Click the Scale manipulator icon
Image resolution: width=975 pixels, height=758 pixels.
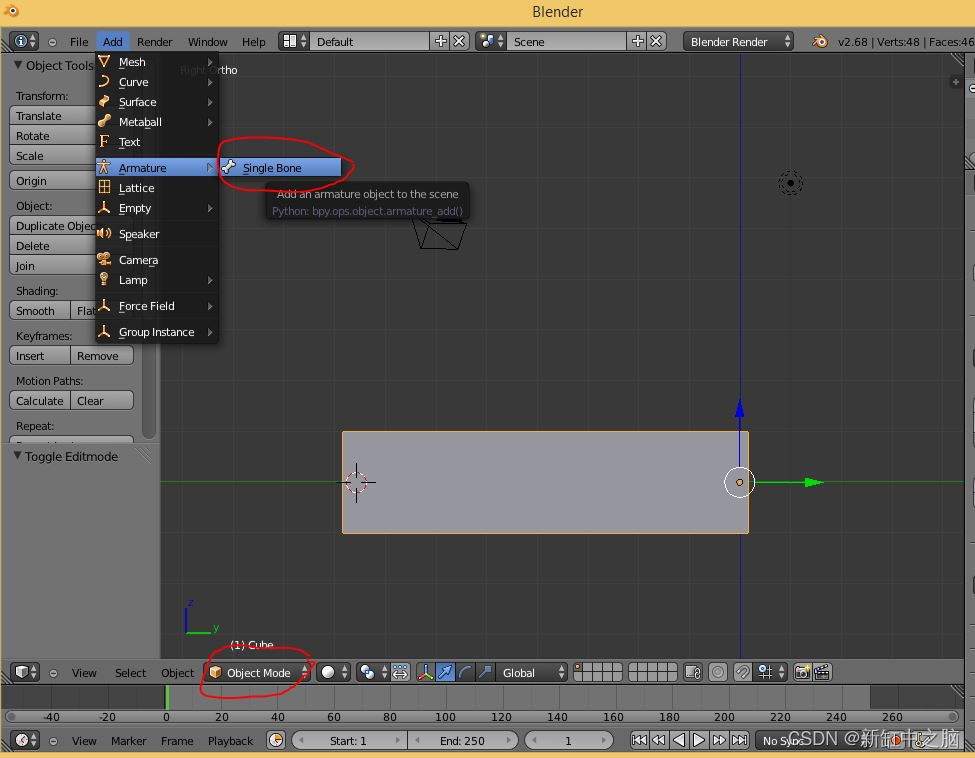coord(485,672)
